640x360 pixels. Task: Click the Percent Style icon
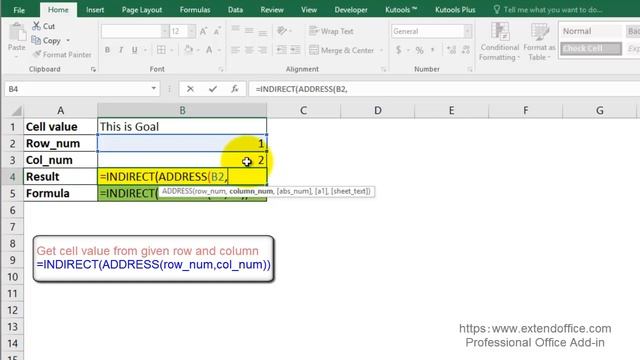420,50
